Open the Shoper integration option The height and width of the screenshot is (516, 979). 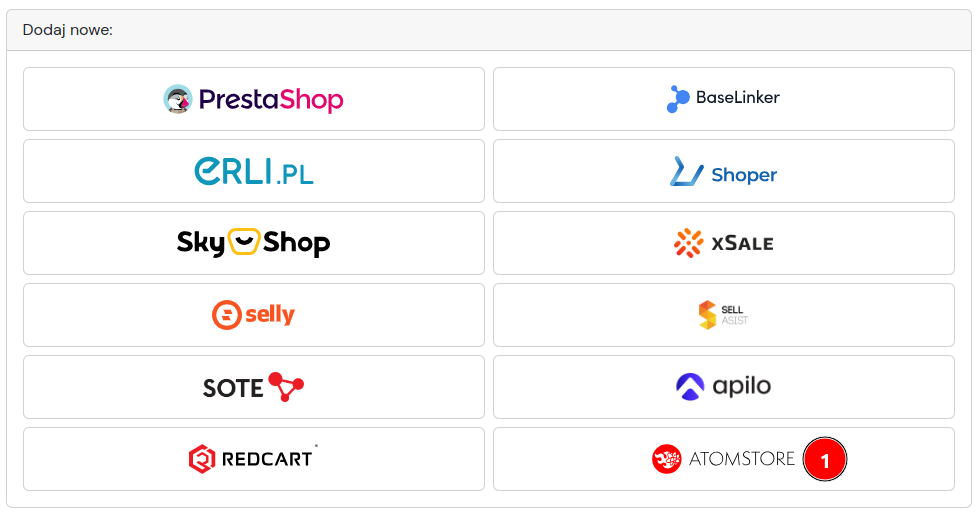click(724, 171)
